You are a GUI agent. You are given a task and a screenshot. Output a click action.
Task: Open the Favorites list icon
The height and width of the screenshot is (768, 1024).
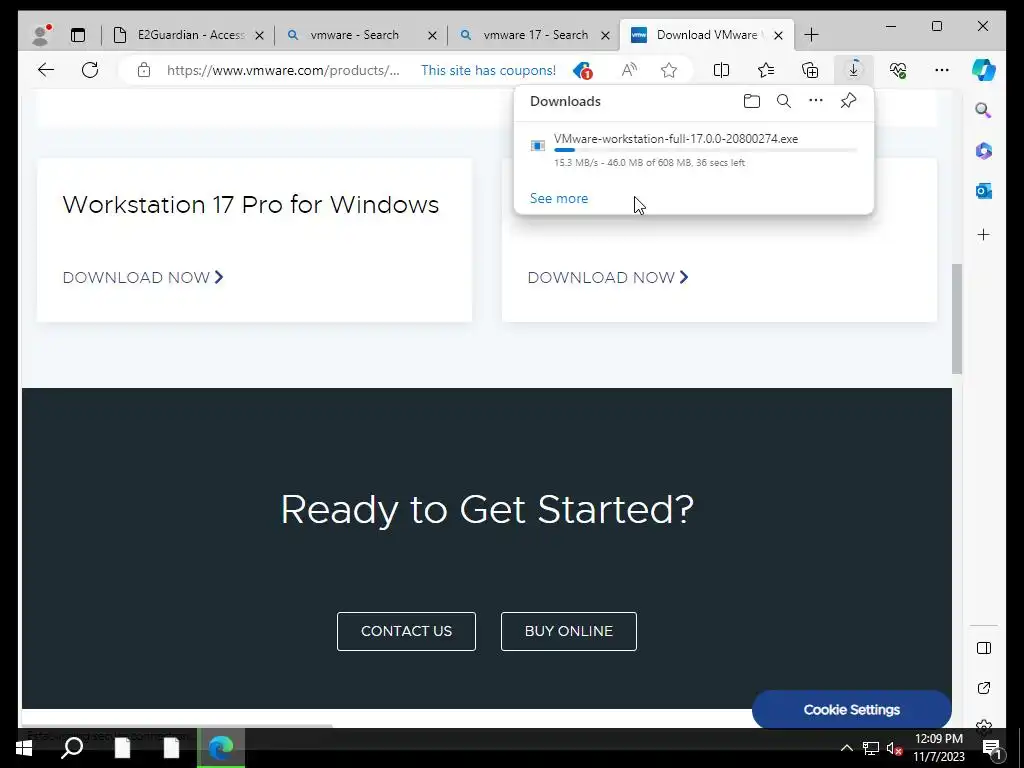765,70
